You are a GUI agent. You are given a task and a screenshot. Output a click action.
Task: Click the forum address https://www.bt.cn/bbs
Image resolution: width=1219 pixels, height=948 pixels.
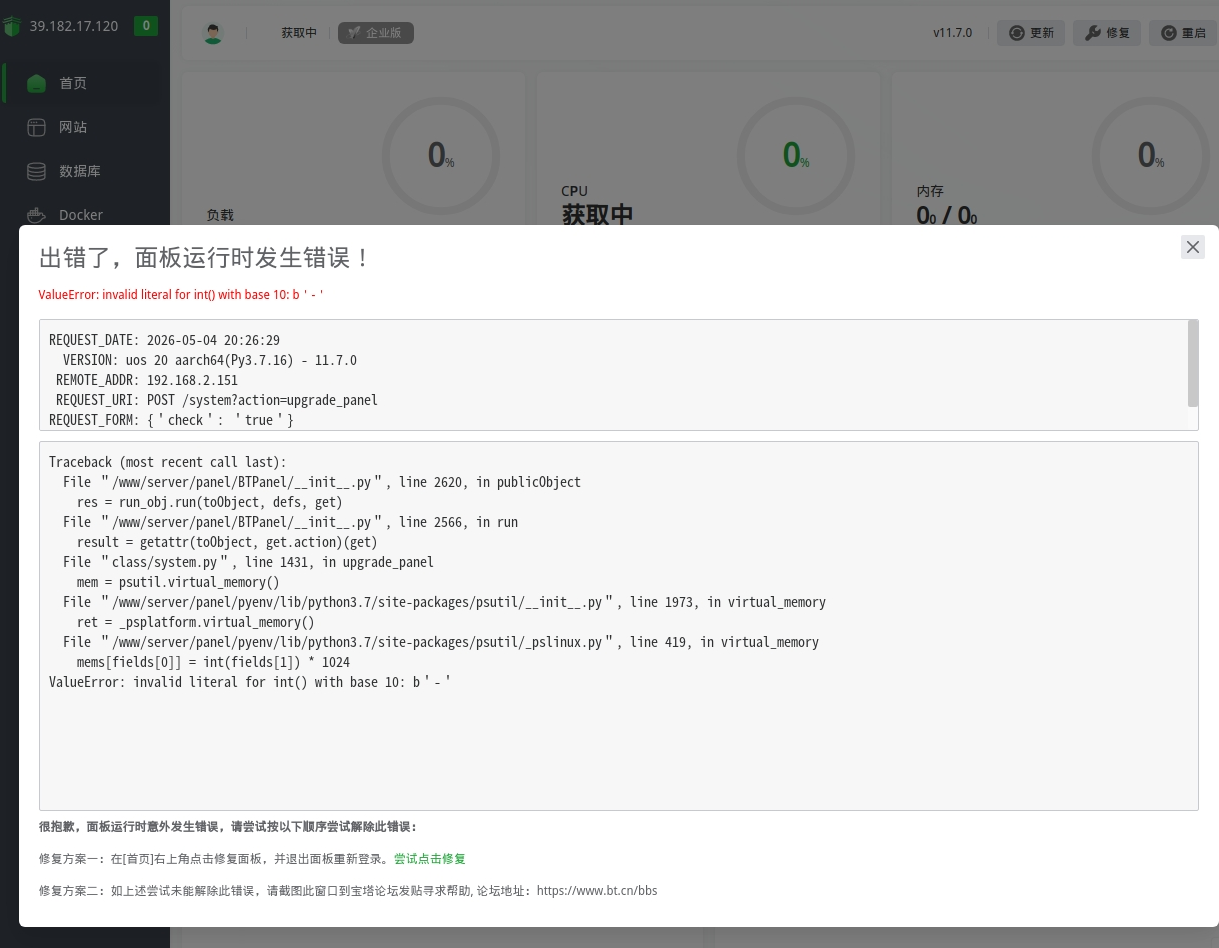click(597, 890)
